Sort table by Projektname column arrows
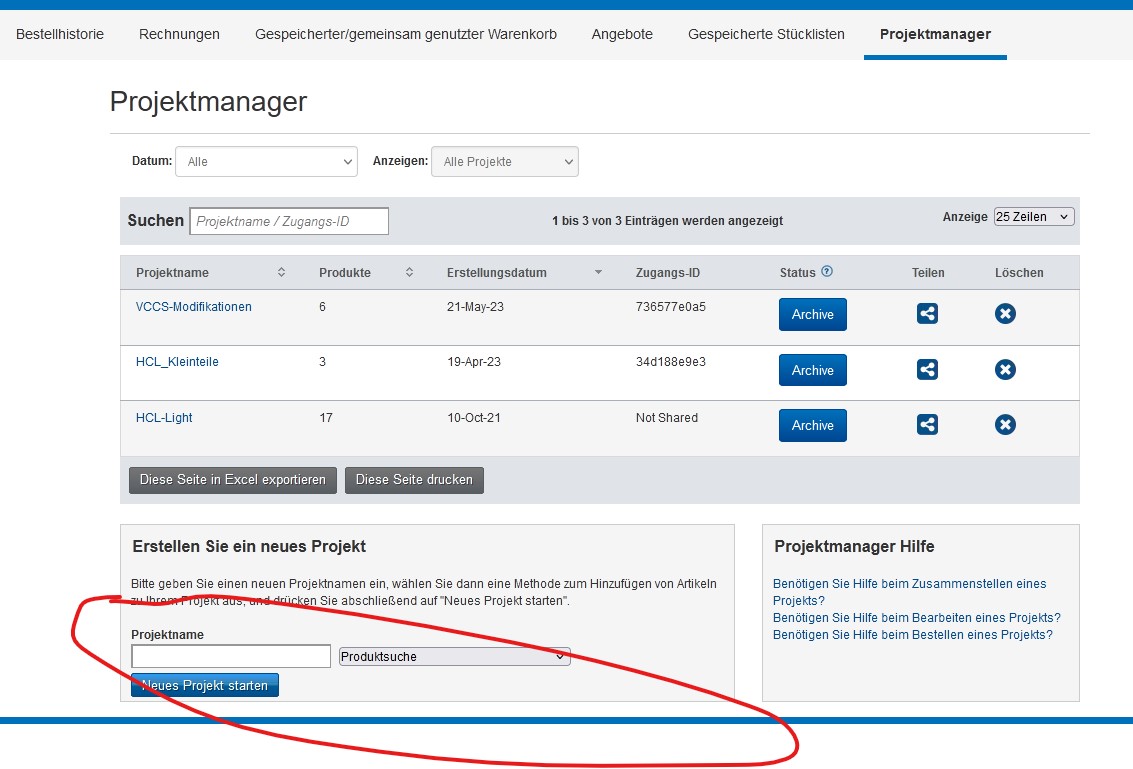 click(x=281, y=272)
